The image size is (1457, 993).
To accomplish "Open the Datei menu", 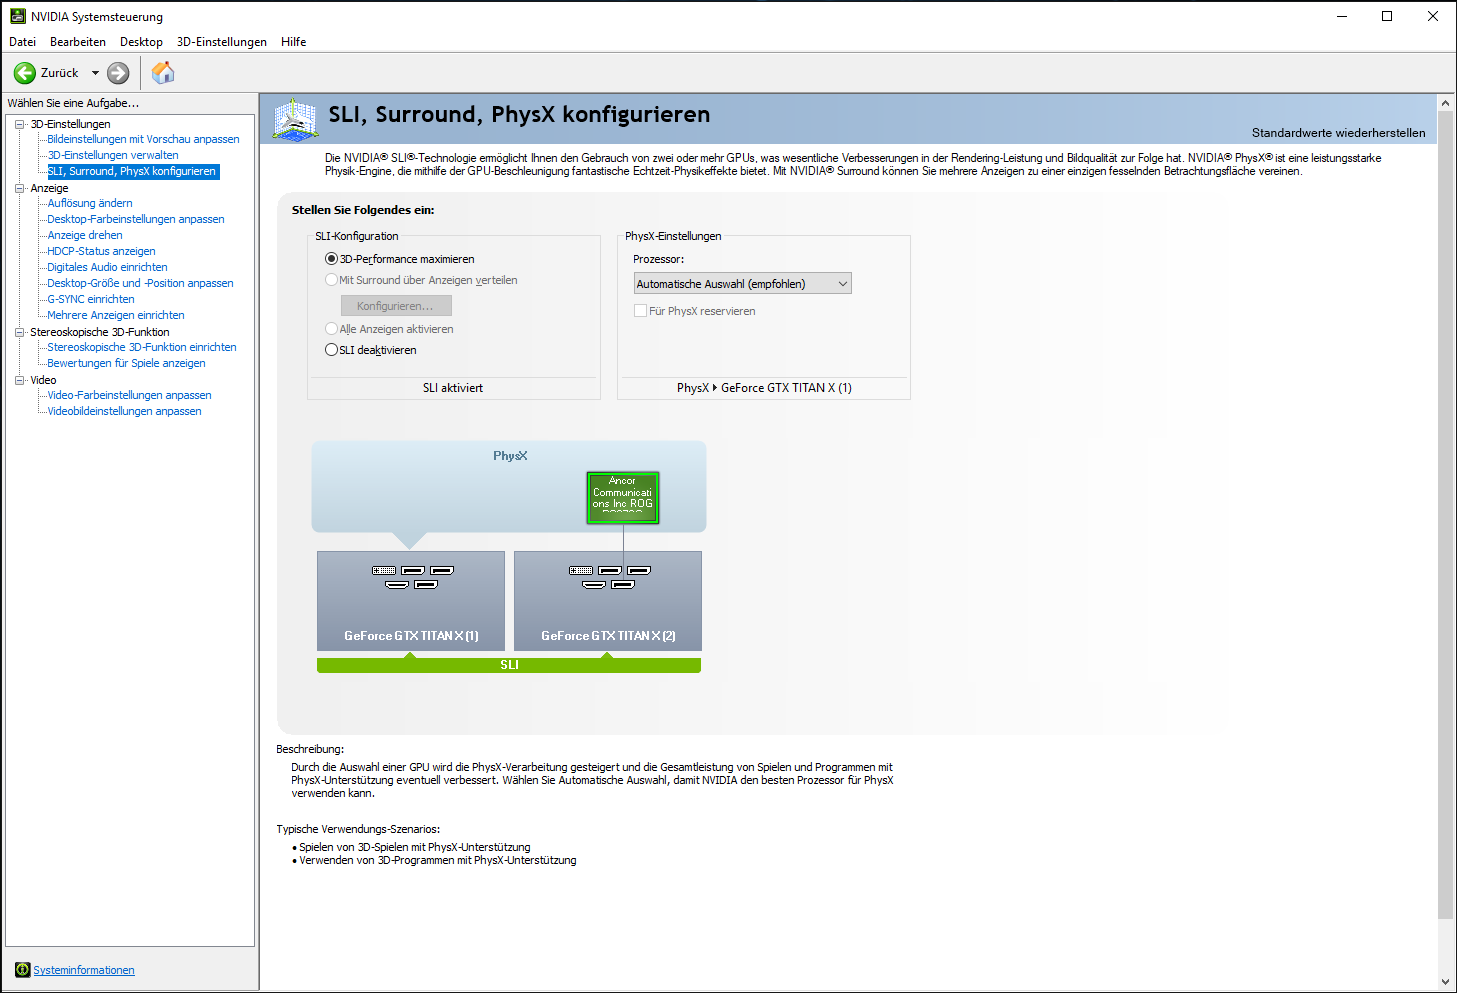I will [22, 42].
